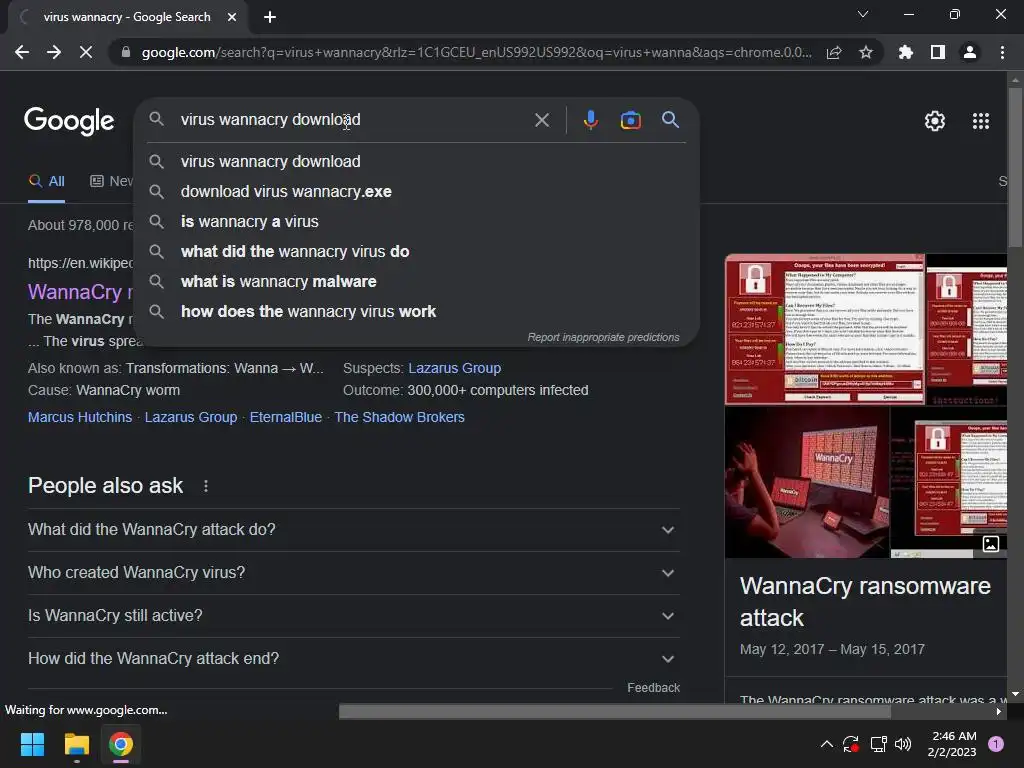Search by image with the camera icon

click(630, 120)
